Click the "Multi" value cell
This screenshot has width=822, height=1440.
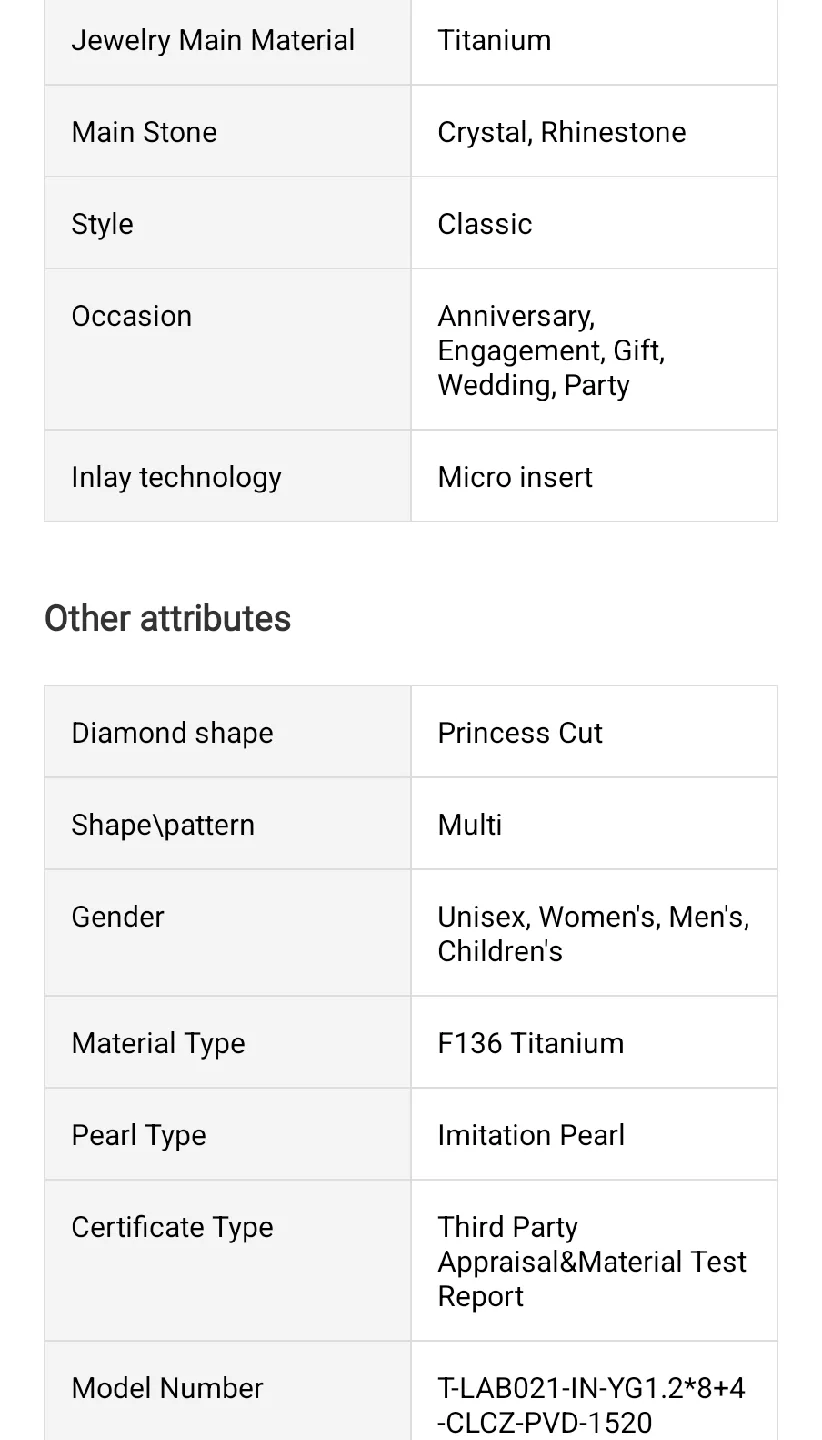(469, 825)
